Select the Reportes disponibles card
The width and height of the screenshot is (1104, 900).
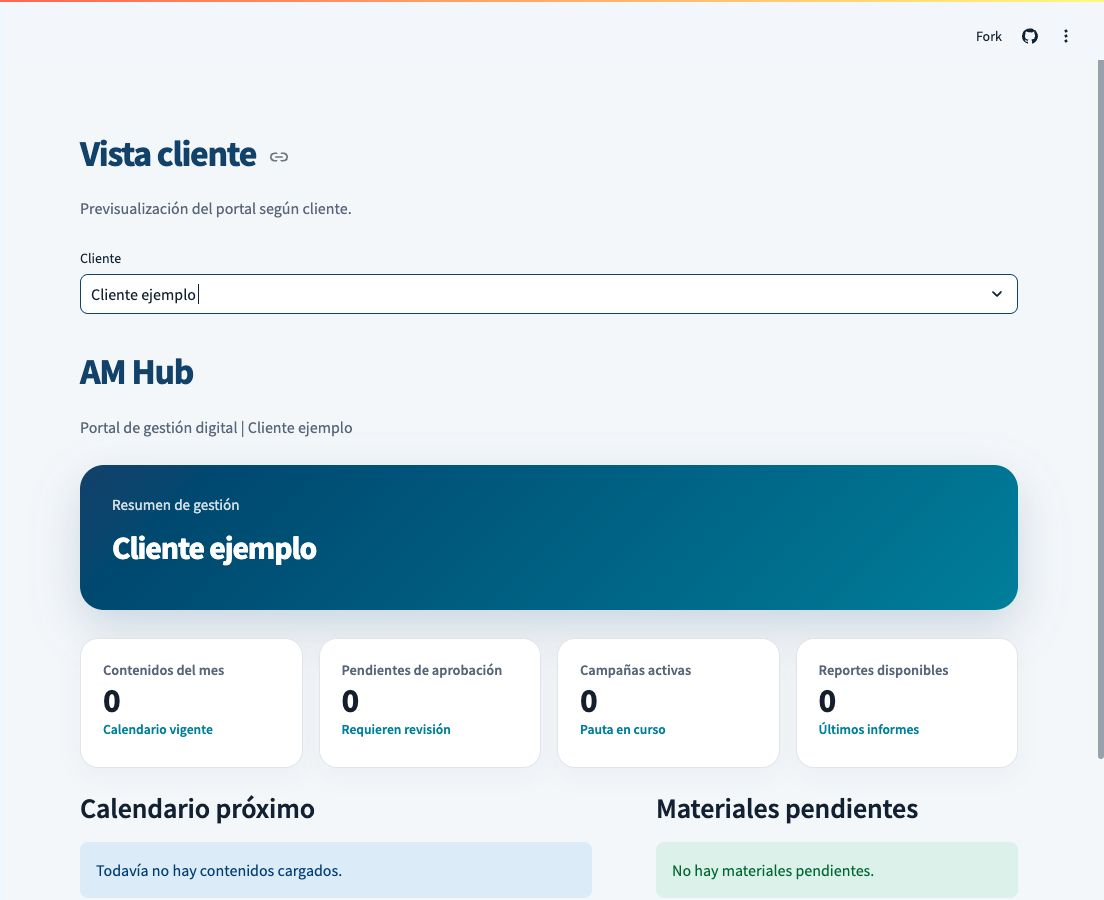pos(907,703)
